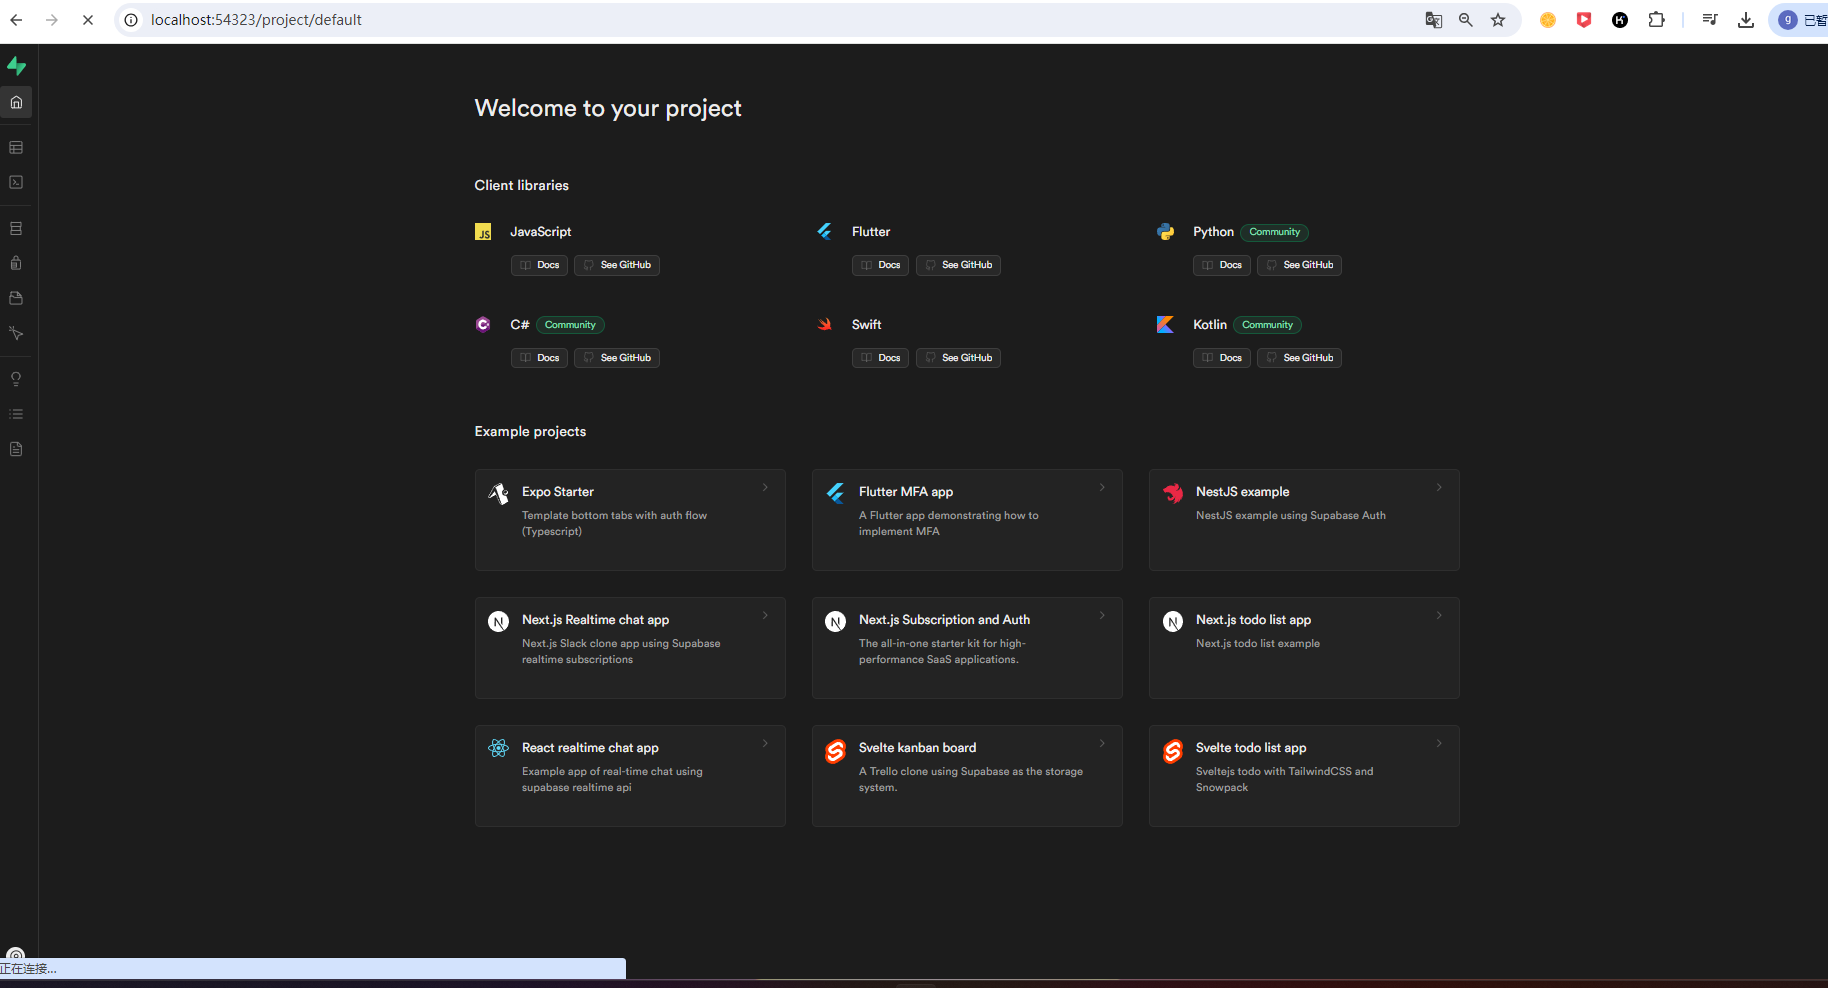Open React realtime chat app card

coord(630,776)
